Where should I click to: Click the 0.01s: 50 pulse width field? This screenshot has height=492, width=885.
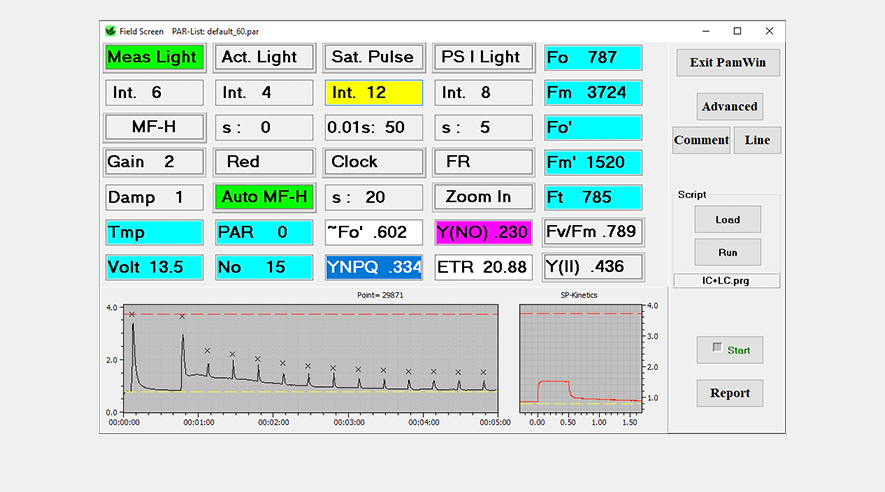pos(373,128)
